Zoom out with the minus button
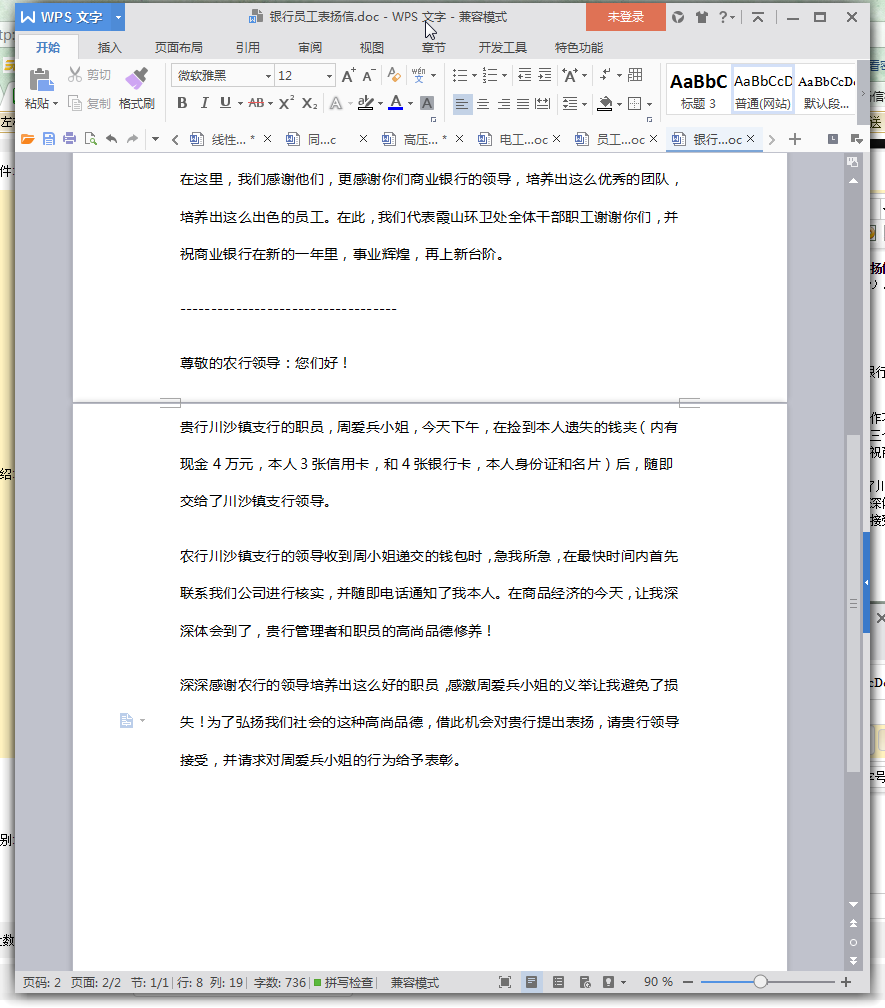 tap(688, 982)
